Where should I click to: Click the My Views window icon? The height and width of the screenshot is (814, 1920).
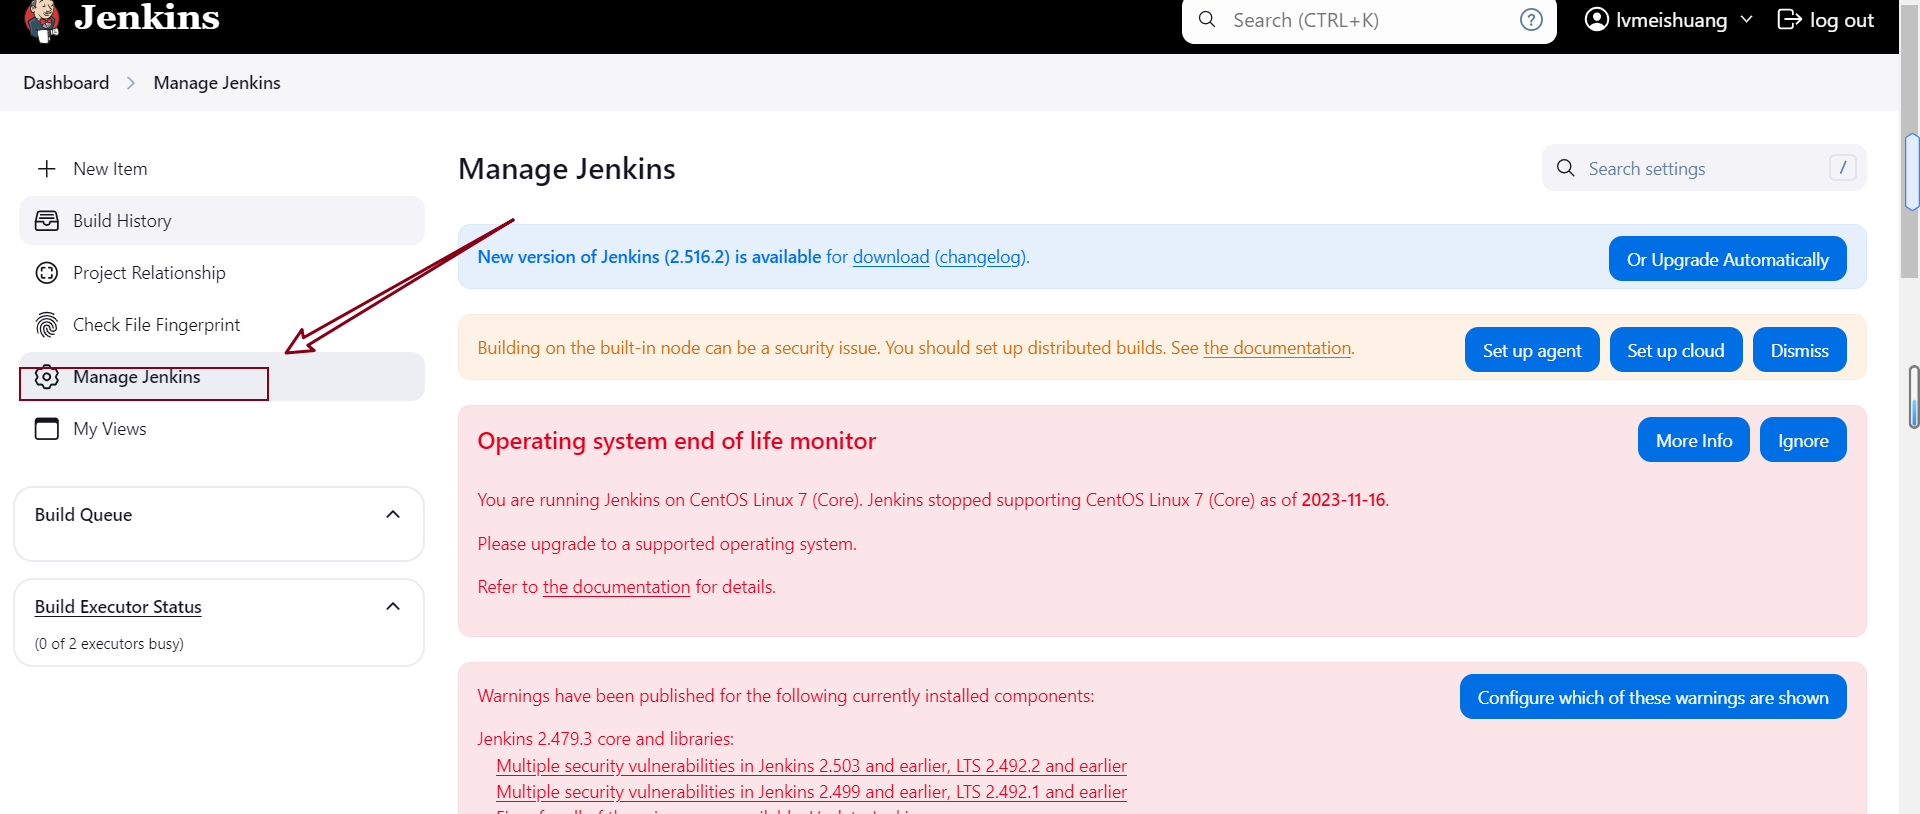point(47,429)
